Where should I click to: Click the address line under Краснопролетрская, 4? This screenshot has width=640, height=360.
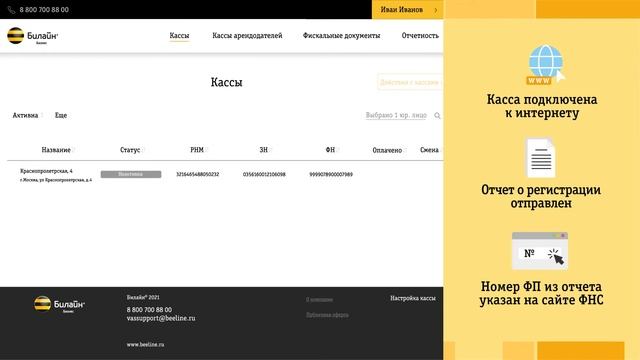[x=56, y=180]
